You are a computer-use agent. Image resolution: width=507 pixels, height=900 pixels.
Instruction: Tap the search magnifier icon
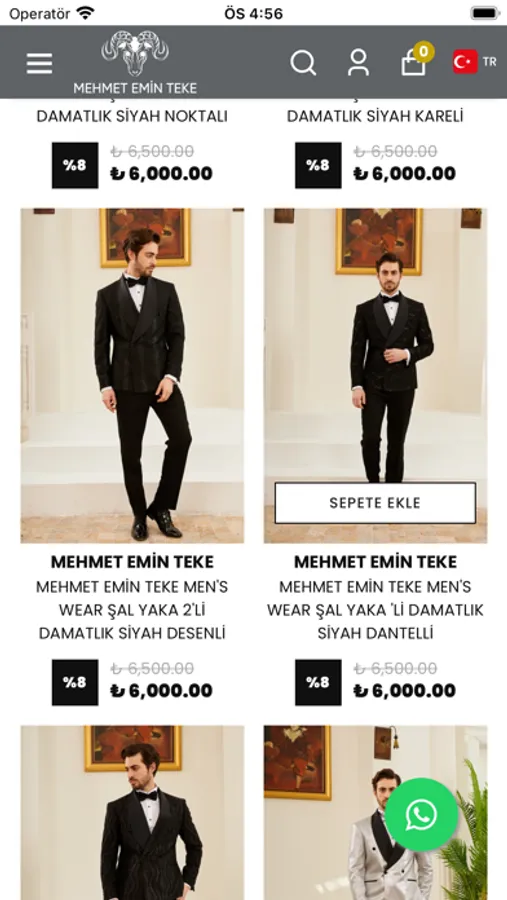coord(303,63)
